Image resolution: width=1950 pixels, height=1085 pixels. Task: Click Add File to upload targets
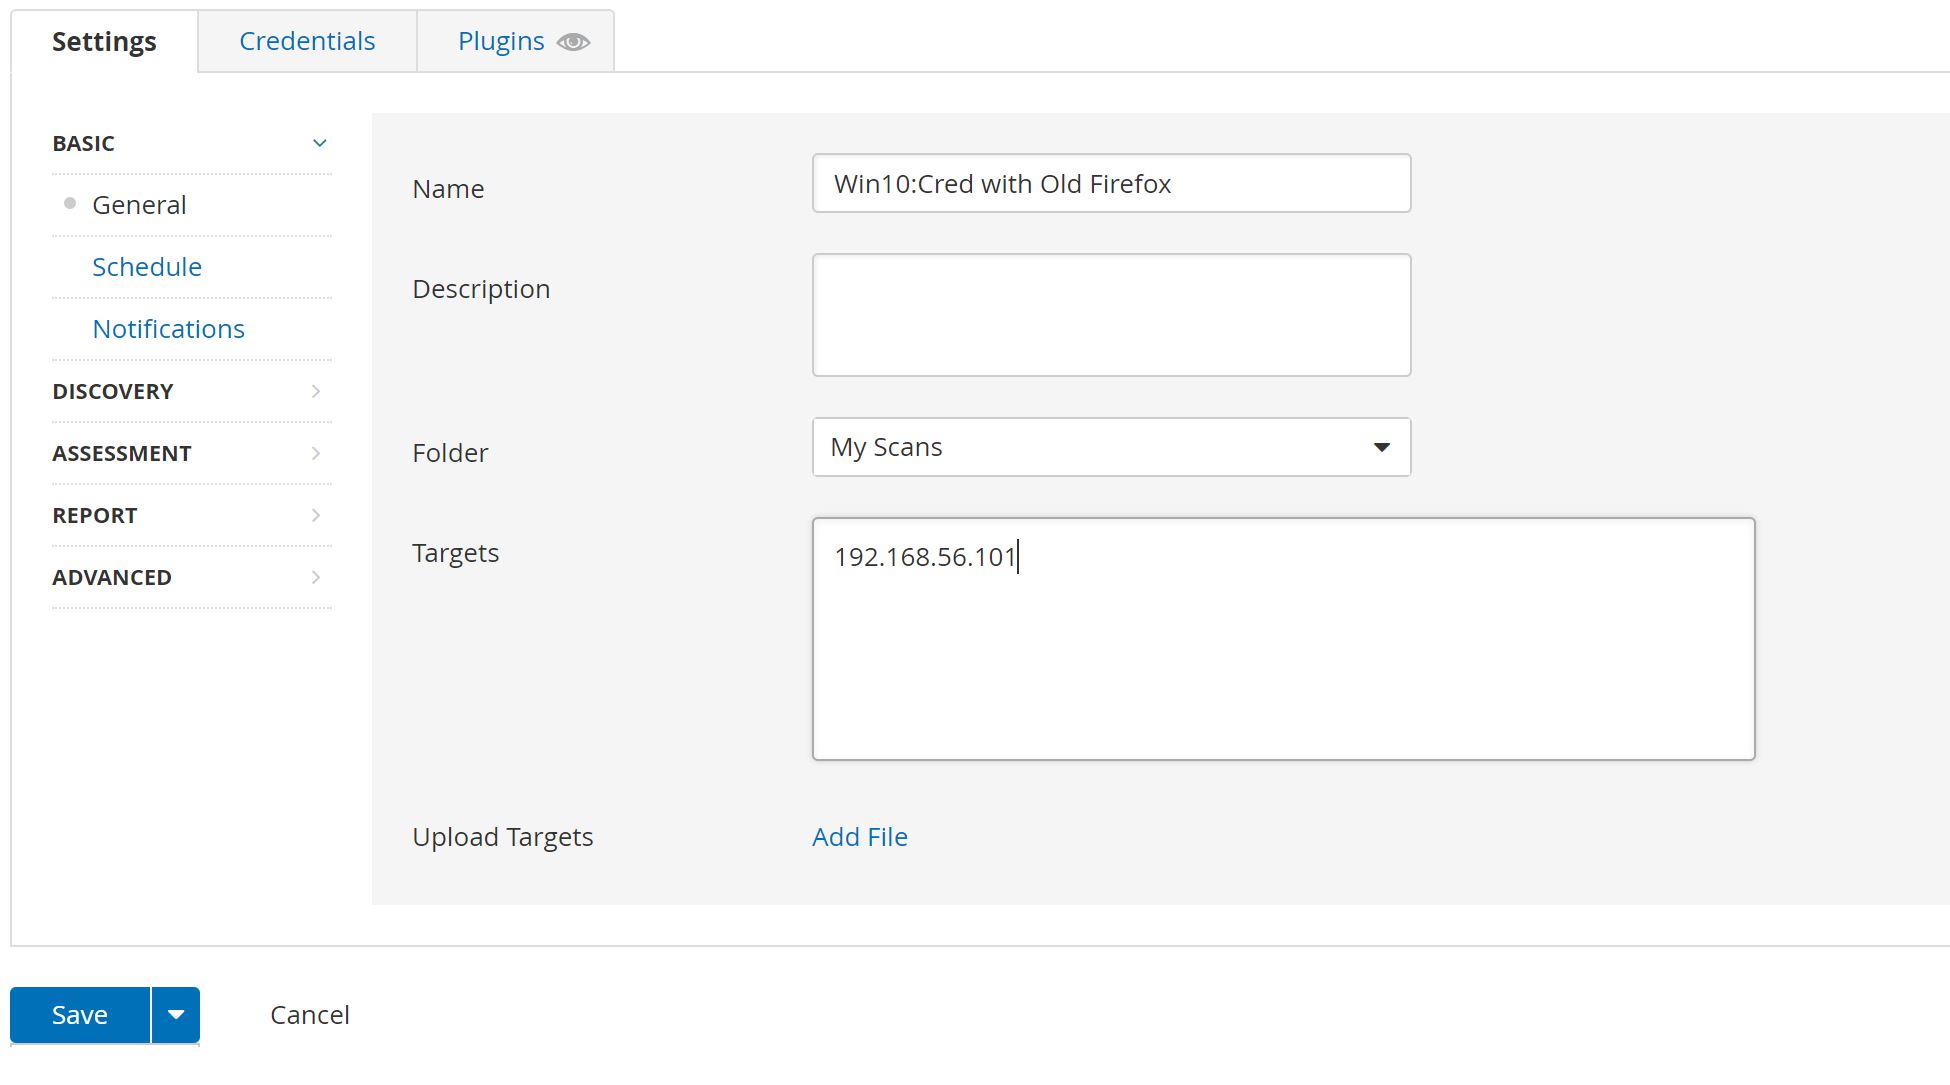859,837
